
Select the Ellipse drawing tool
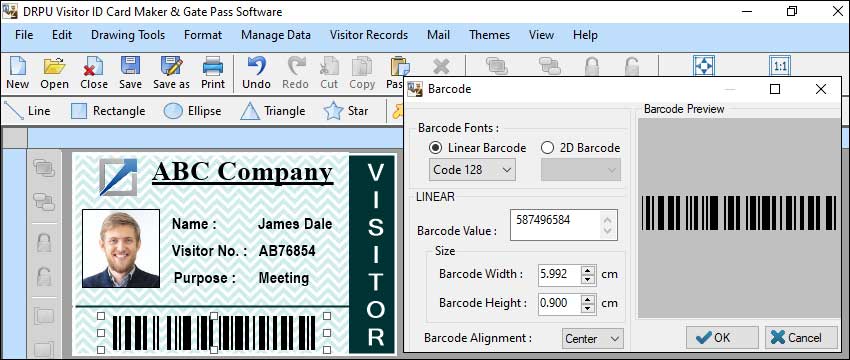pos(192,111)
